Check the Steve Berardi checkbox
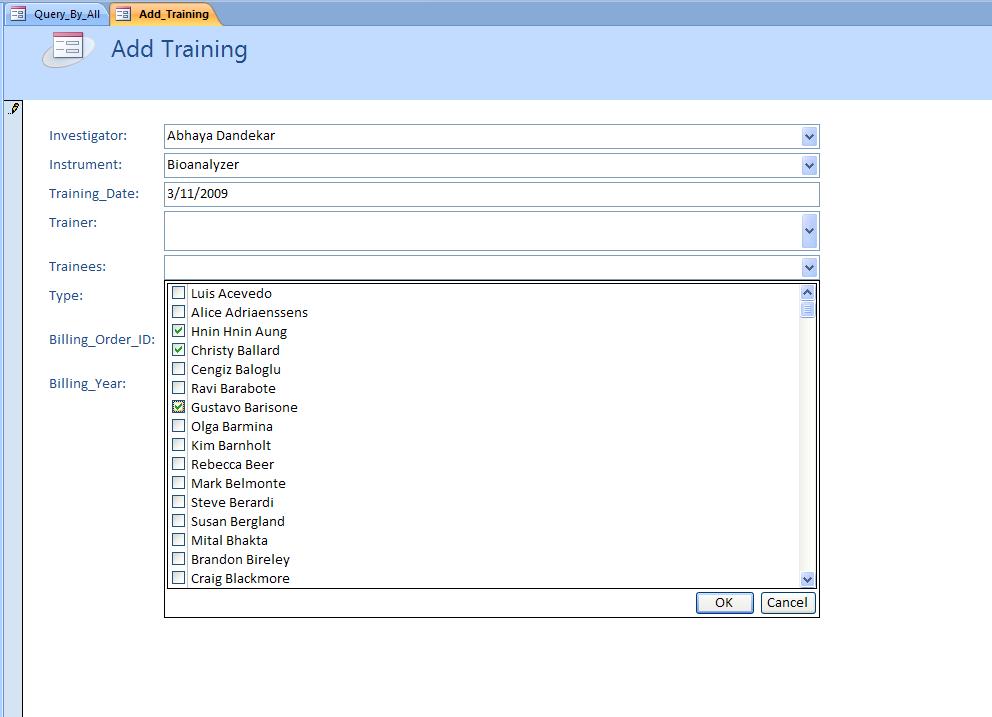The height and width of the screenshot is (717, 992). 179,501
